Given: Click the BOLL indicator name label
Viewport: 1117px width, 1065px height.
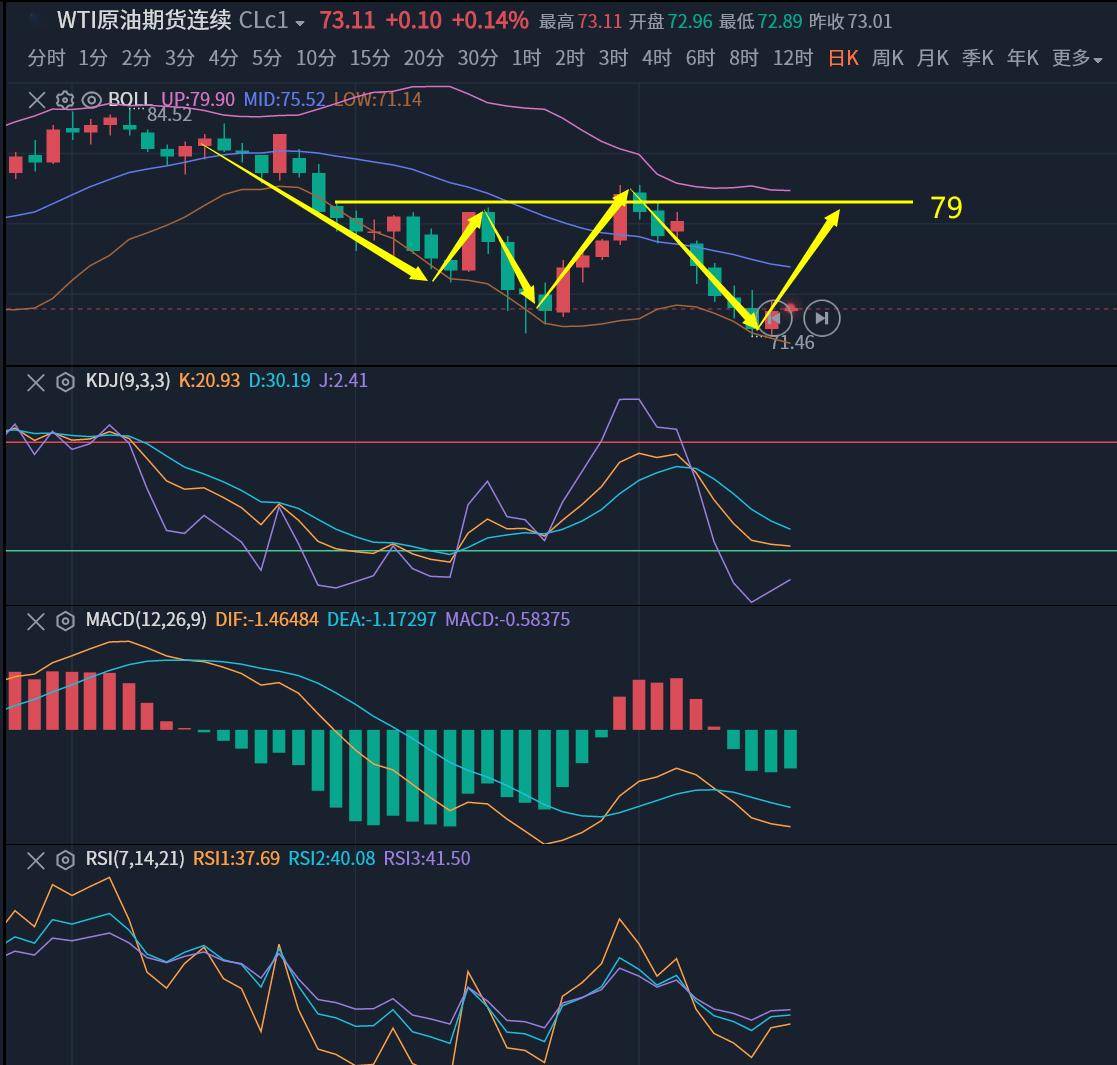Looking at the screenshot, I should (130, 99).
